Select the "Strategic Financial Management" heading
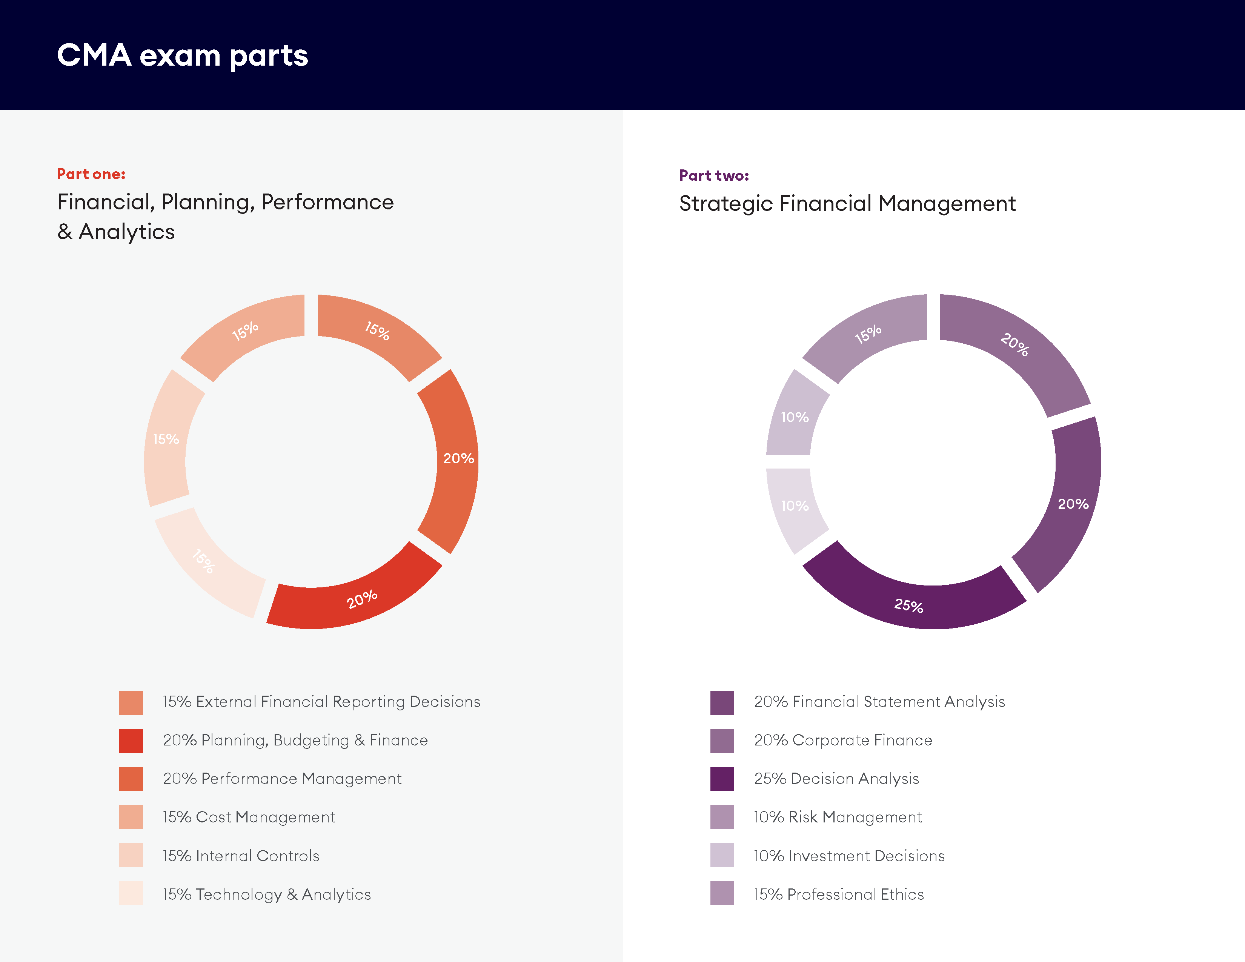Screen dimensions: 1245x962 point(847,204)
